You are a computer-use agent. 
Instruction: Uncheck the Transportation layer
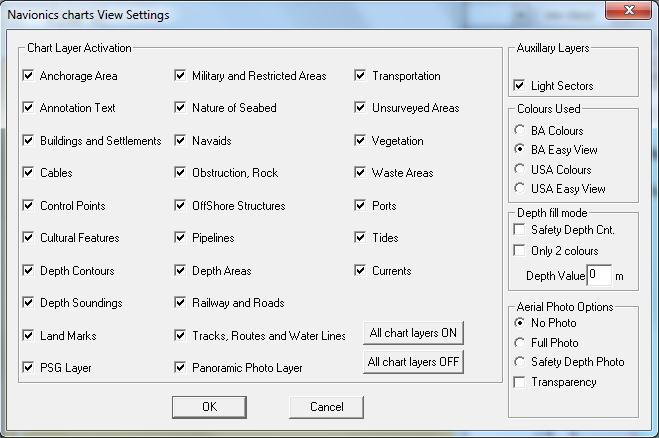click(360, 76)
